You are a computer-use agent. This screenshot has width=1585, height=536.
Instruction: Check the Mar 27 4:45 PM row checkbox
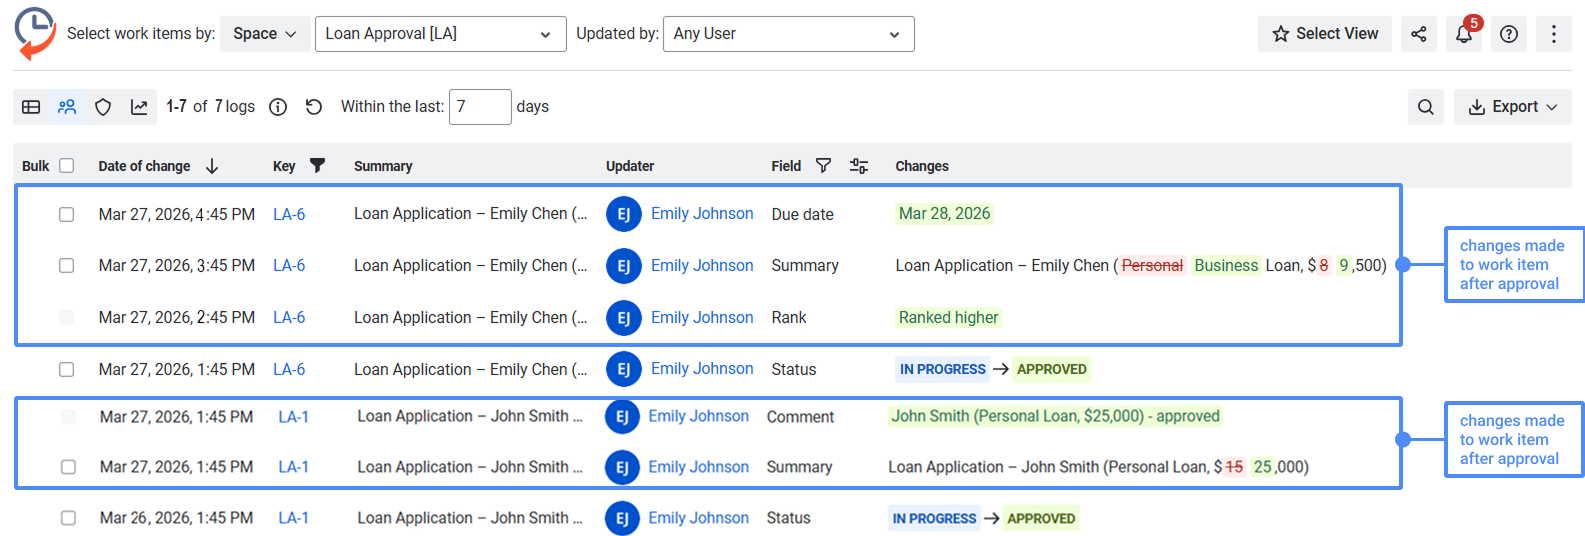66,214
